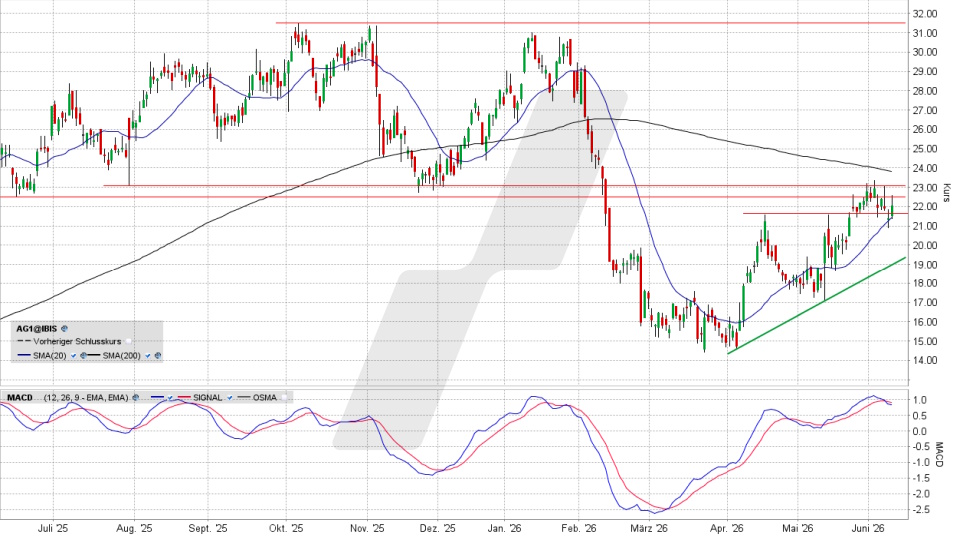Click the Jan. '26 date label
The width and height of the screenshot is (960, 540).
click(x=504, y=528)
